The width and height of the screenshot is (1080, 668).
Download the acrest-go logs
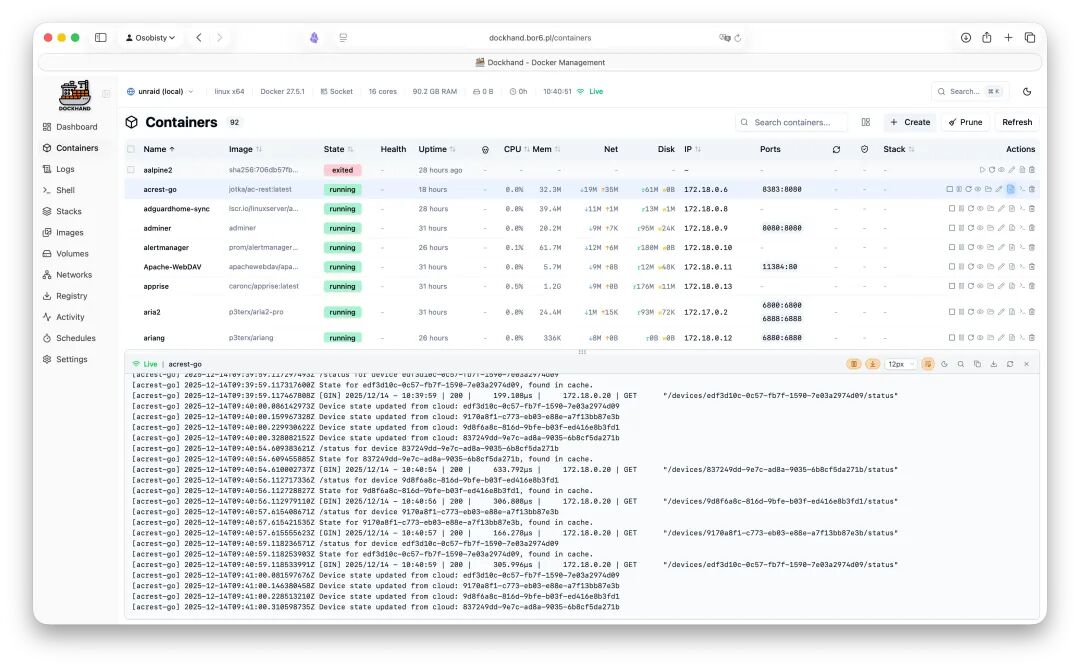point(994,364)
